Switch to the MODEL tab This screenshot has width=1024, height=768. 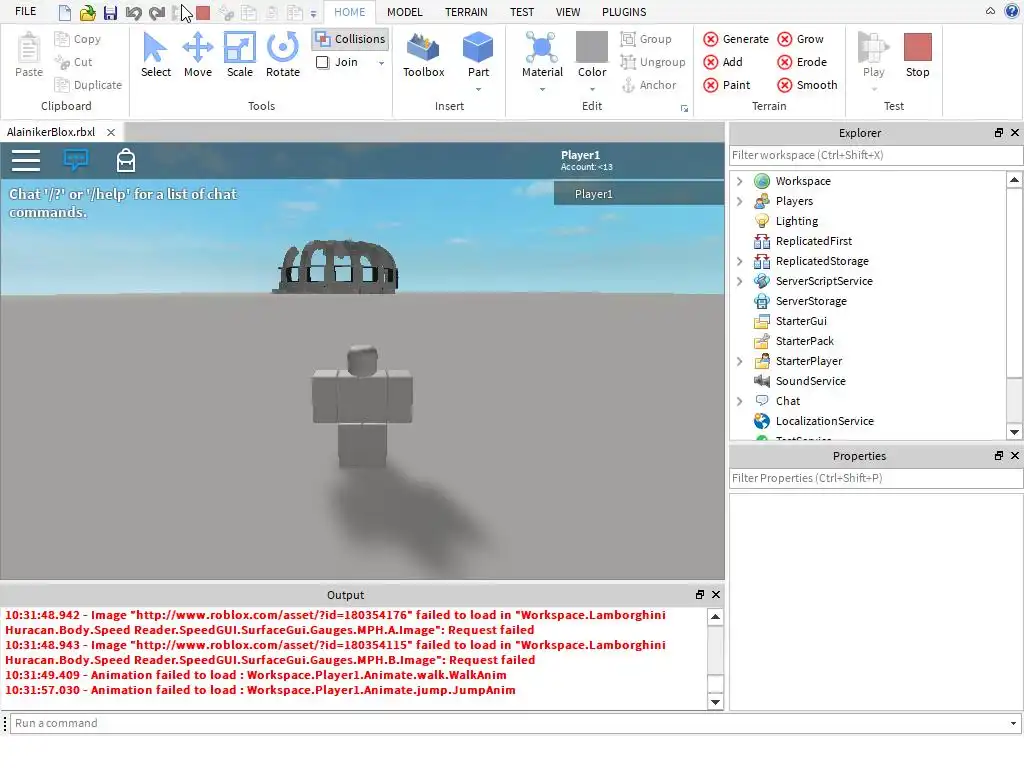[x=404, y=12]
